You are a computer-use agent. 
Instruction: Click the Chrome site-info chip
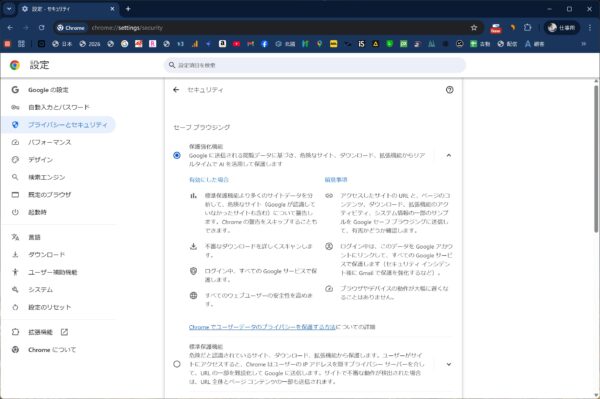71,28
